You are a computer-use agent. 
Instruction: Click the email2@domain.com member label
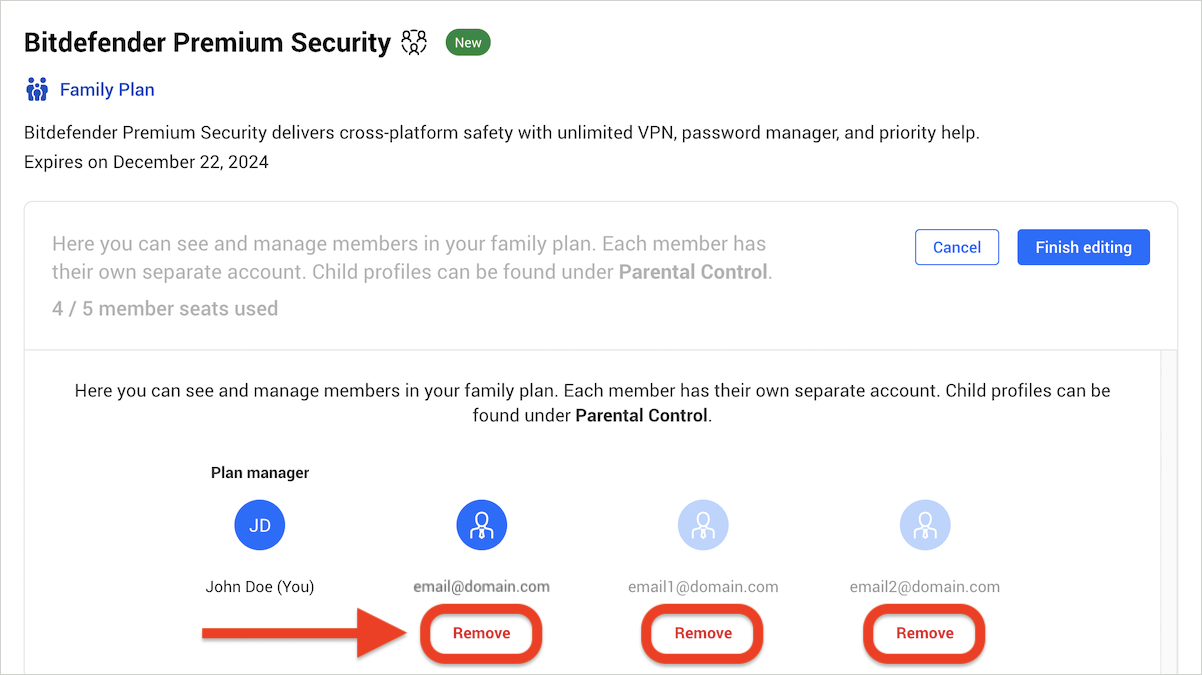coord(925,587)
